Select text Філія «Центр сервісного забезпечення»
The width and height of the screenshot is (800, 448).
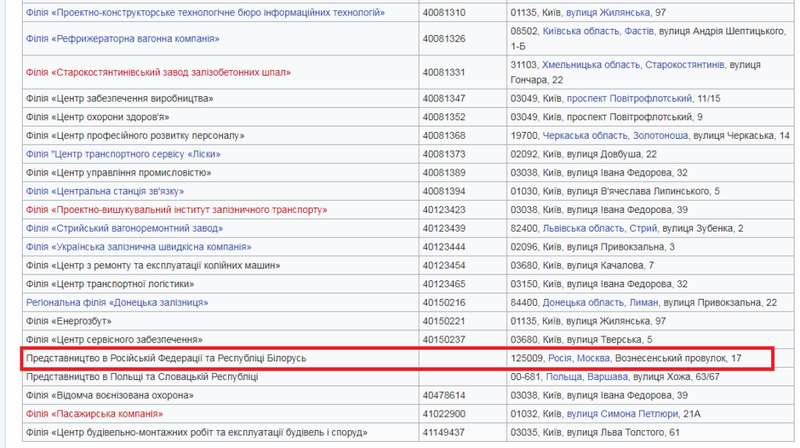[114, 339]
